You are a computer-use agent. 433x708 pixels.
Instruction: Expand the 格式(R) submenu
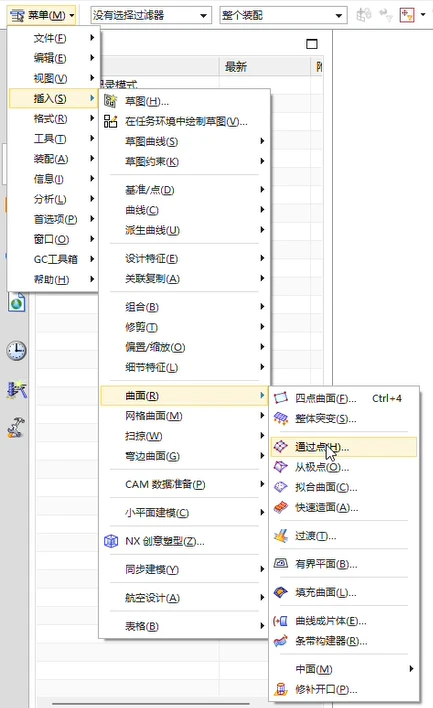[54, 119]
